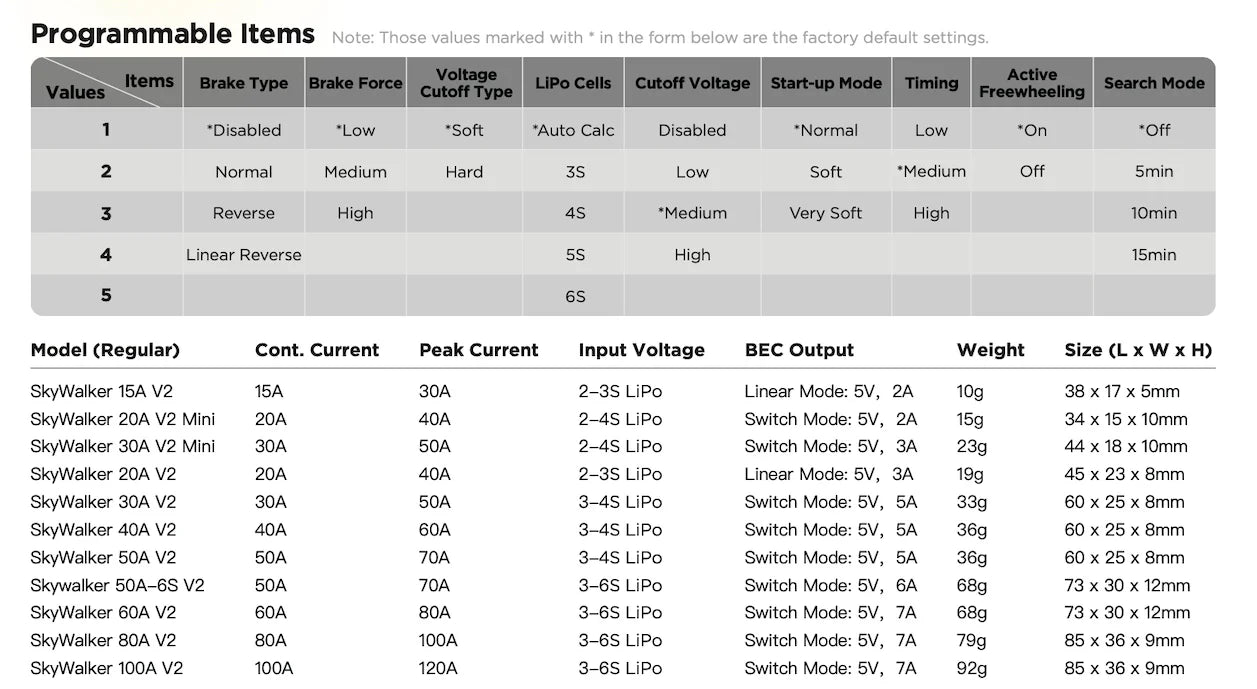
Task: Click the *Auto Calc LiPo Cells value
Action: (574, 130)
